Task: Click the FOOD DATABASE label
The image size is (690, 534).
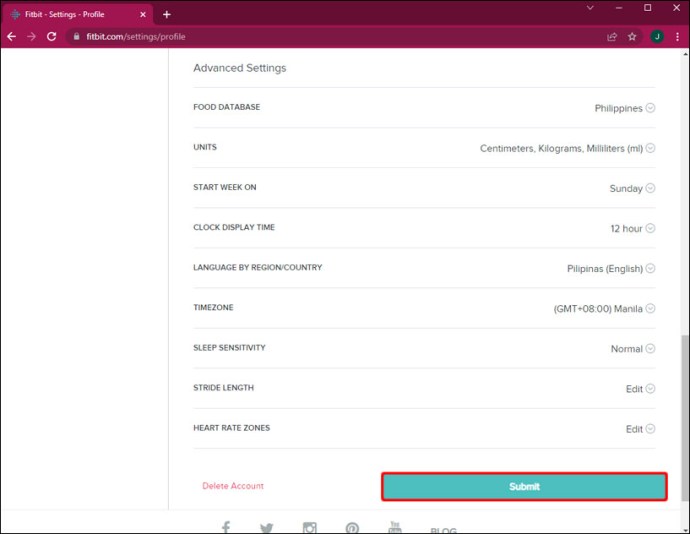Action: [x=227, y=107]
